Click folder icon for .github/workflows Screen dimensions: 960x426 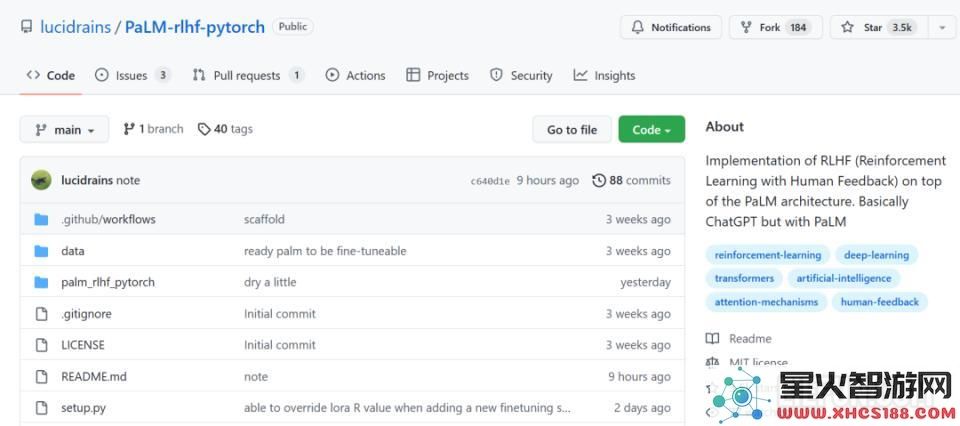tap(41, 219)
